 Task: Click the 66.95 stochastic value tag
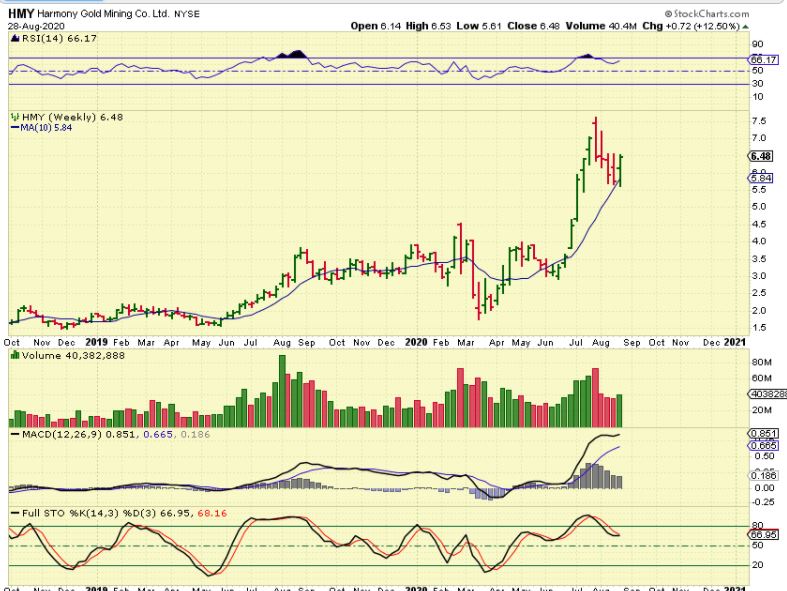pyautogui.click(x=763, y=535)
